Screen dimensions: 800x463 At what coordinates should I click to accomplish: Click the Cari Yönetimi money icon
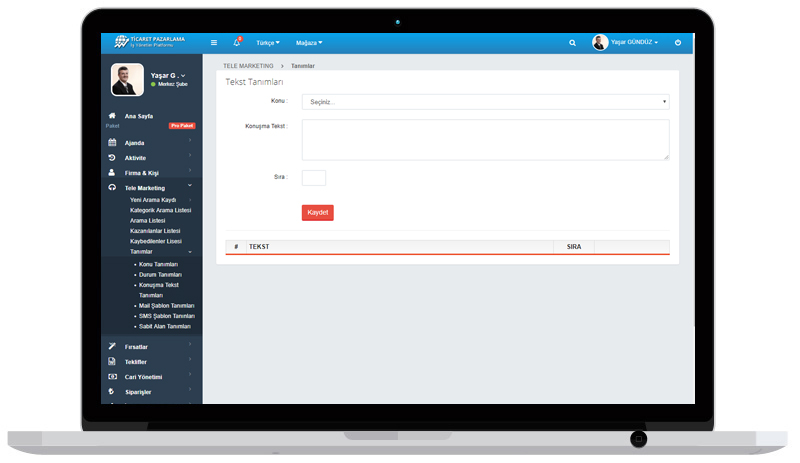pyautogui.click(x=112, y=377)
